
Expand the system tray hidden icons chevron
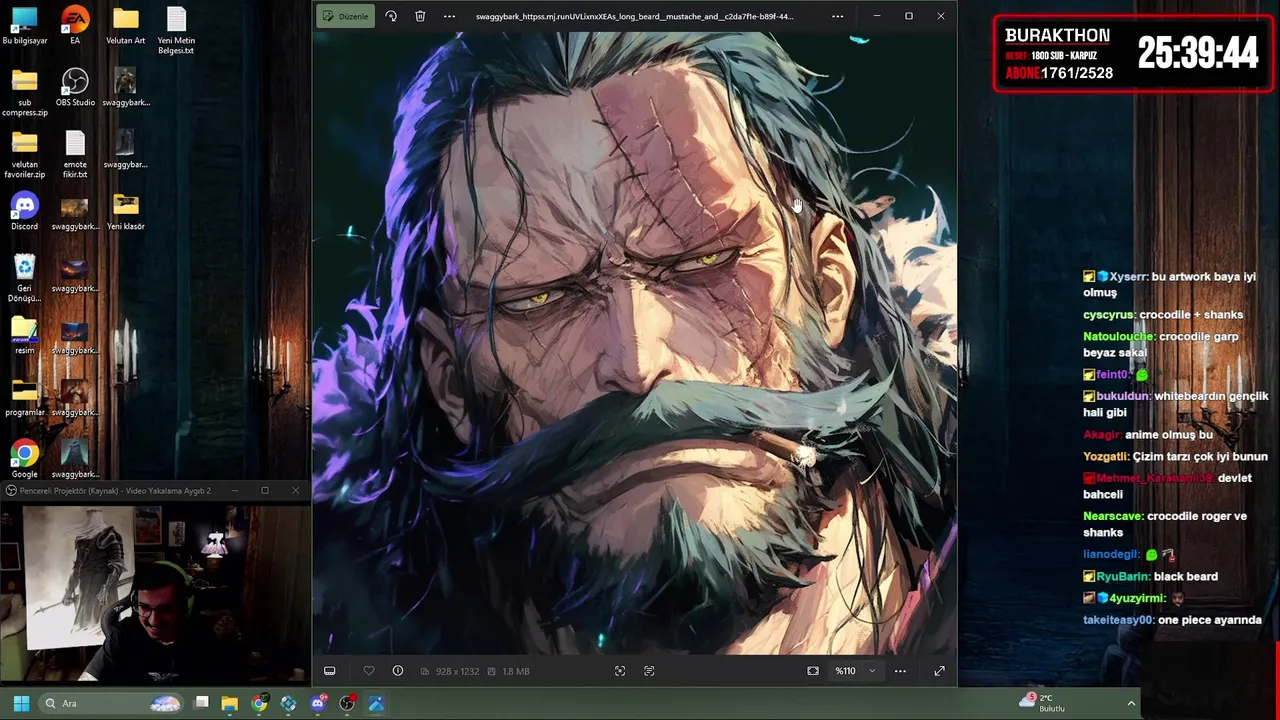[1131, 703]
